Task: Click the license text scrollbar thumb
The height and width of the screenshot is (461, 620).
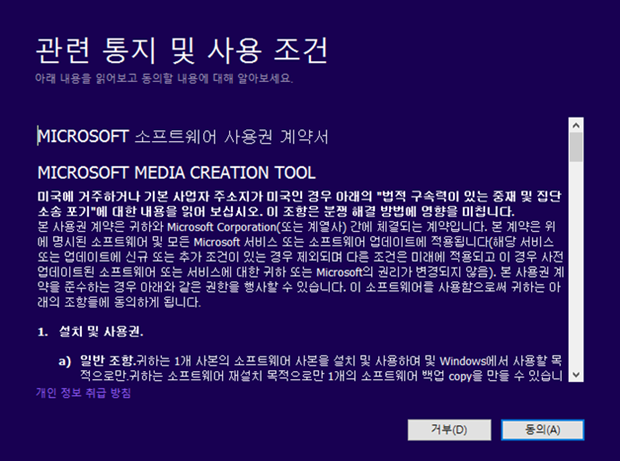Action: (576, 147)
